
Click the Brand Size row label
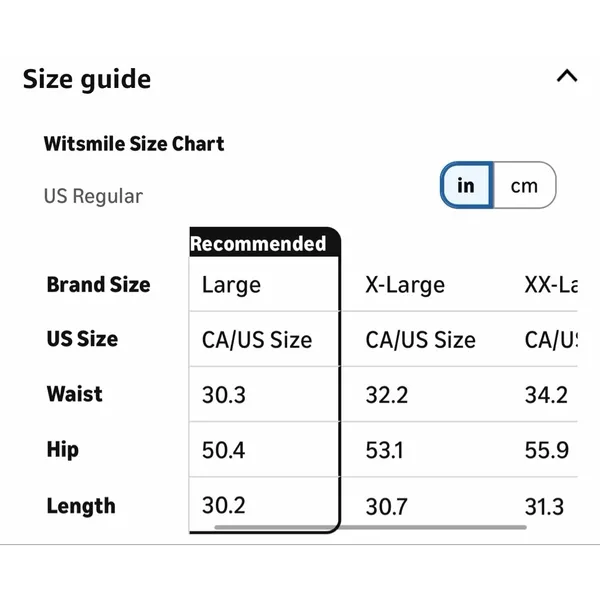coord(98,285)
